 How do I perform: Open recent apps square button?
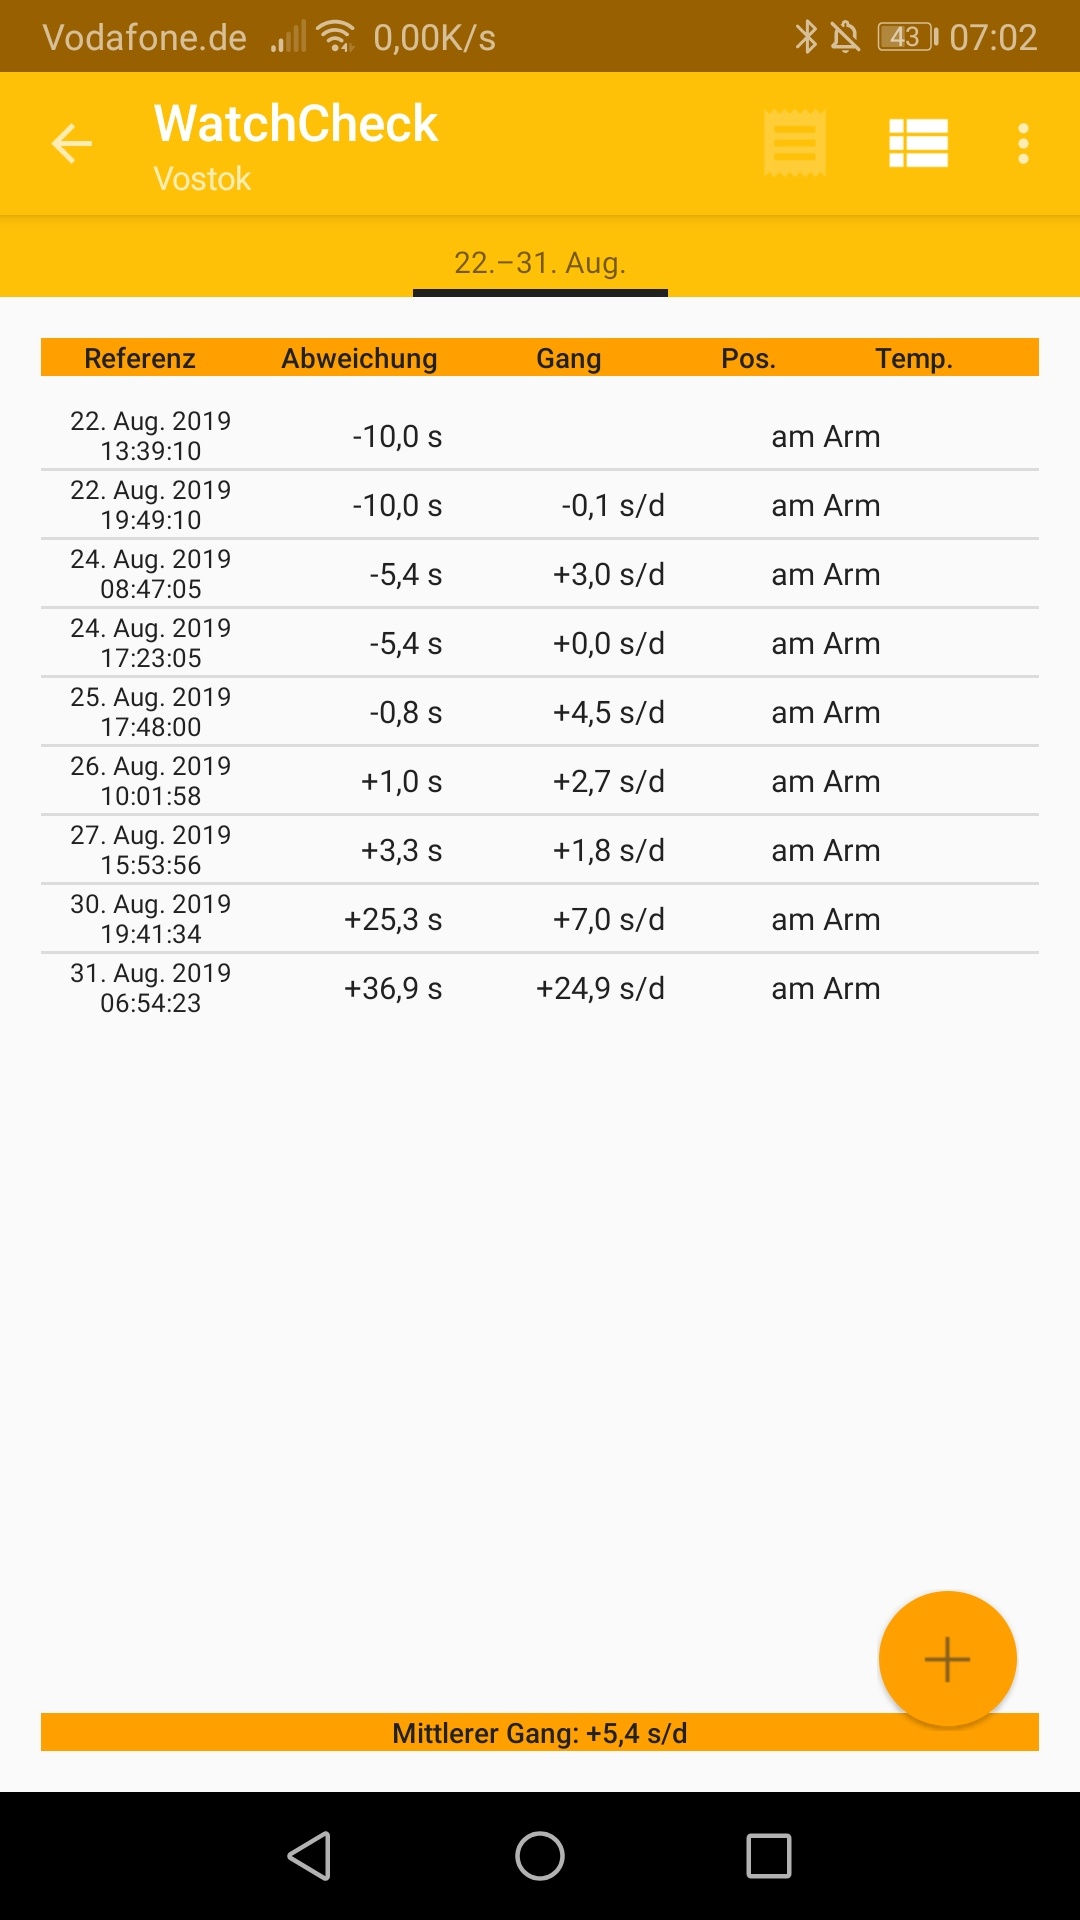coord(768,1856)
